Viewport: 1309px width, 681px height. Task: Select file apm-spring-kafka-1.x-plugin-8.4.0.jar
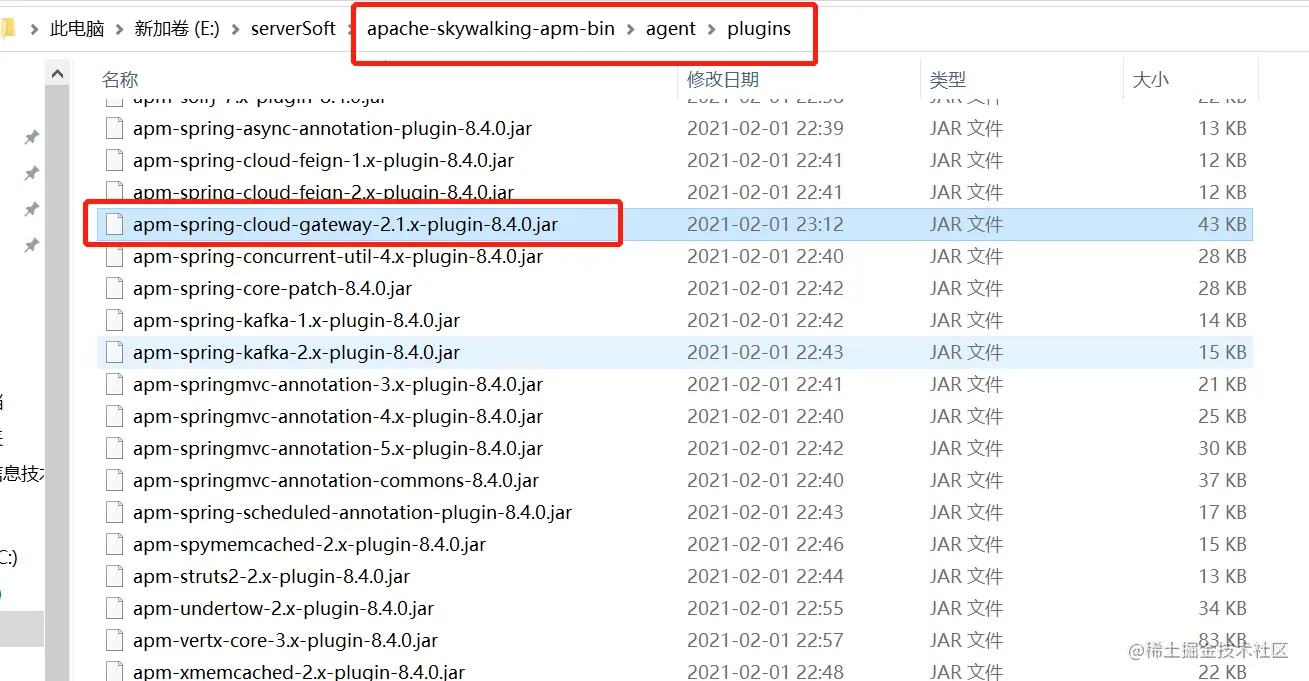point(296,320)
